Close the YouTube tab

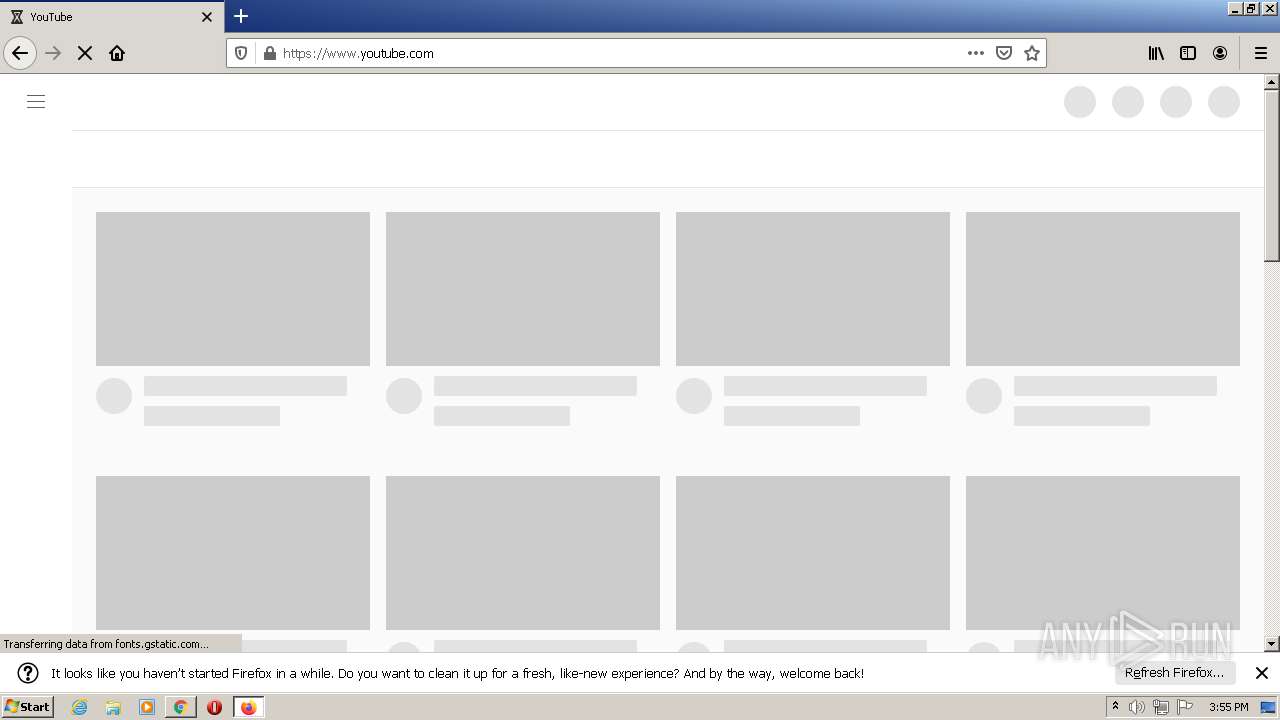[207, 17]
